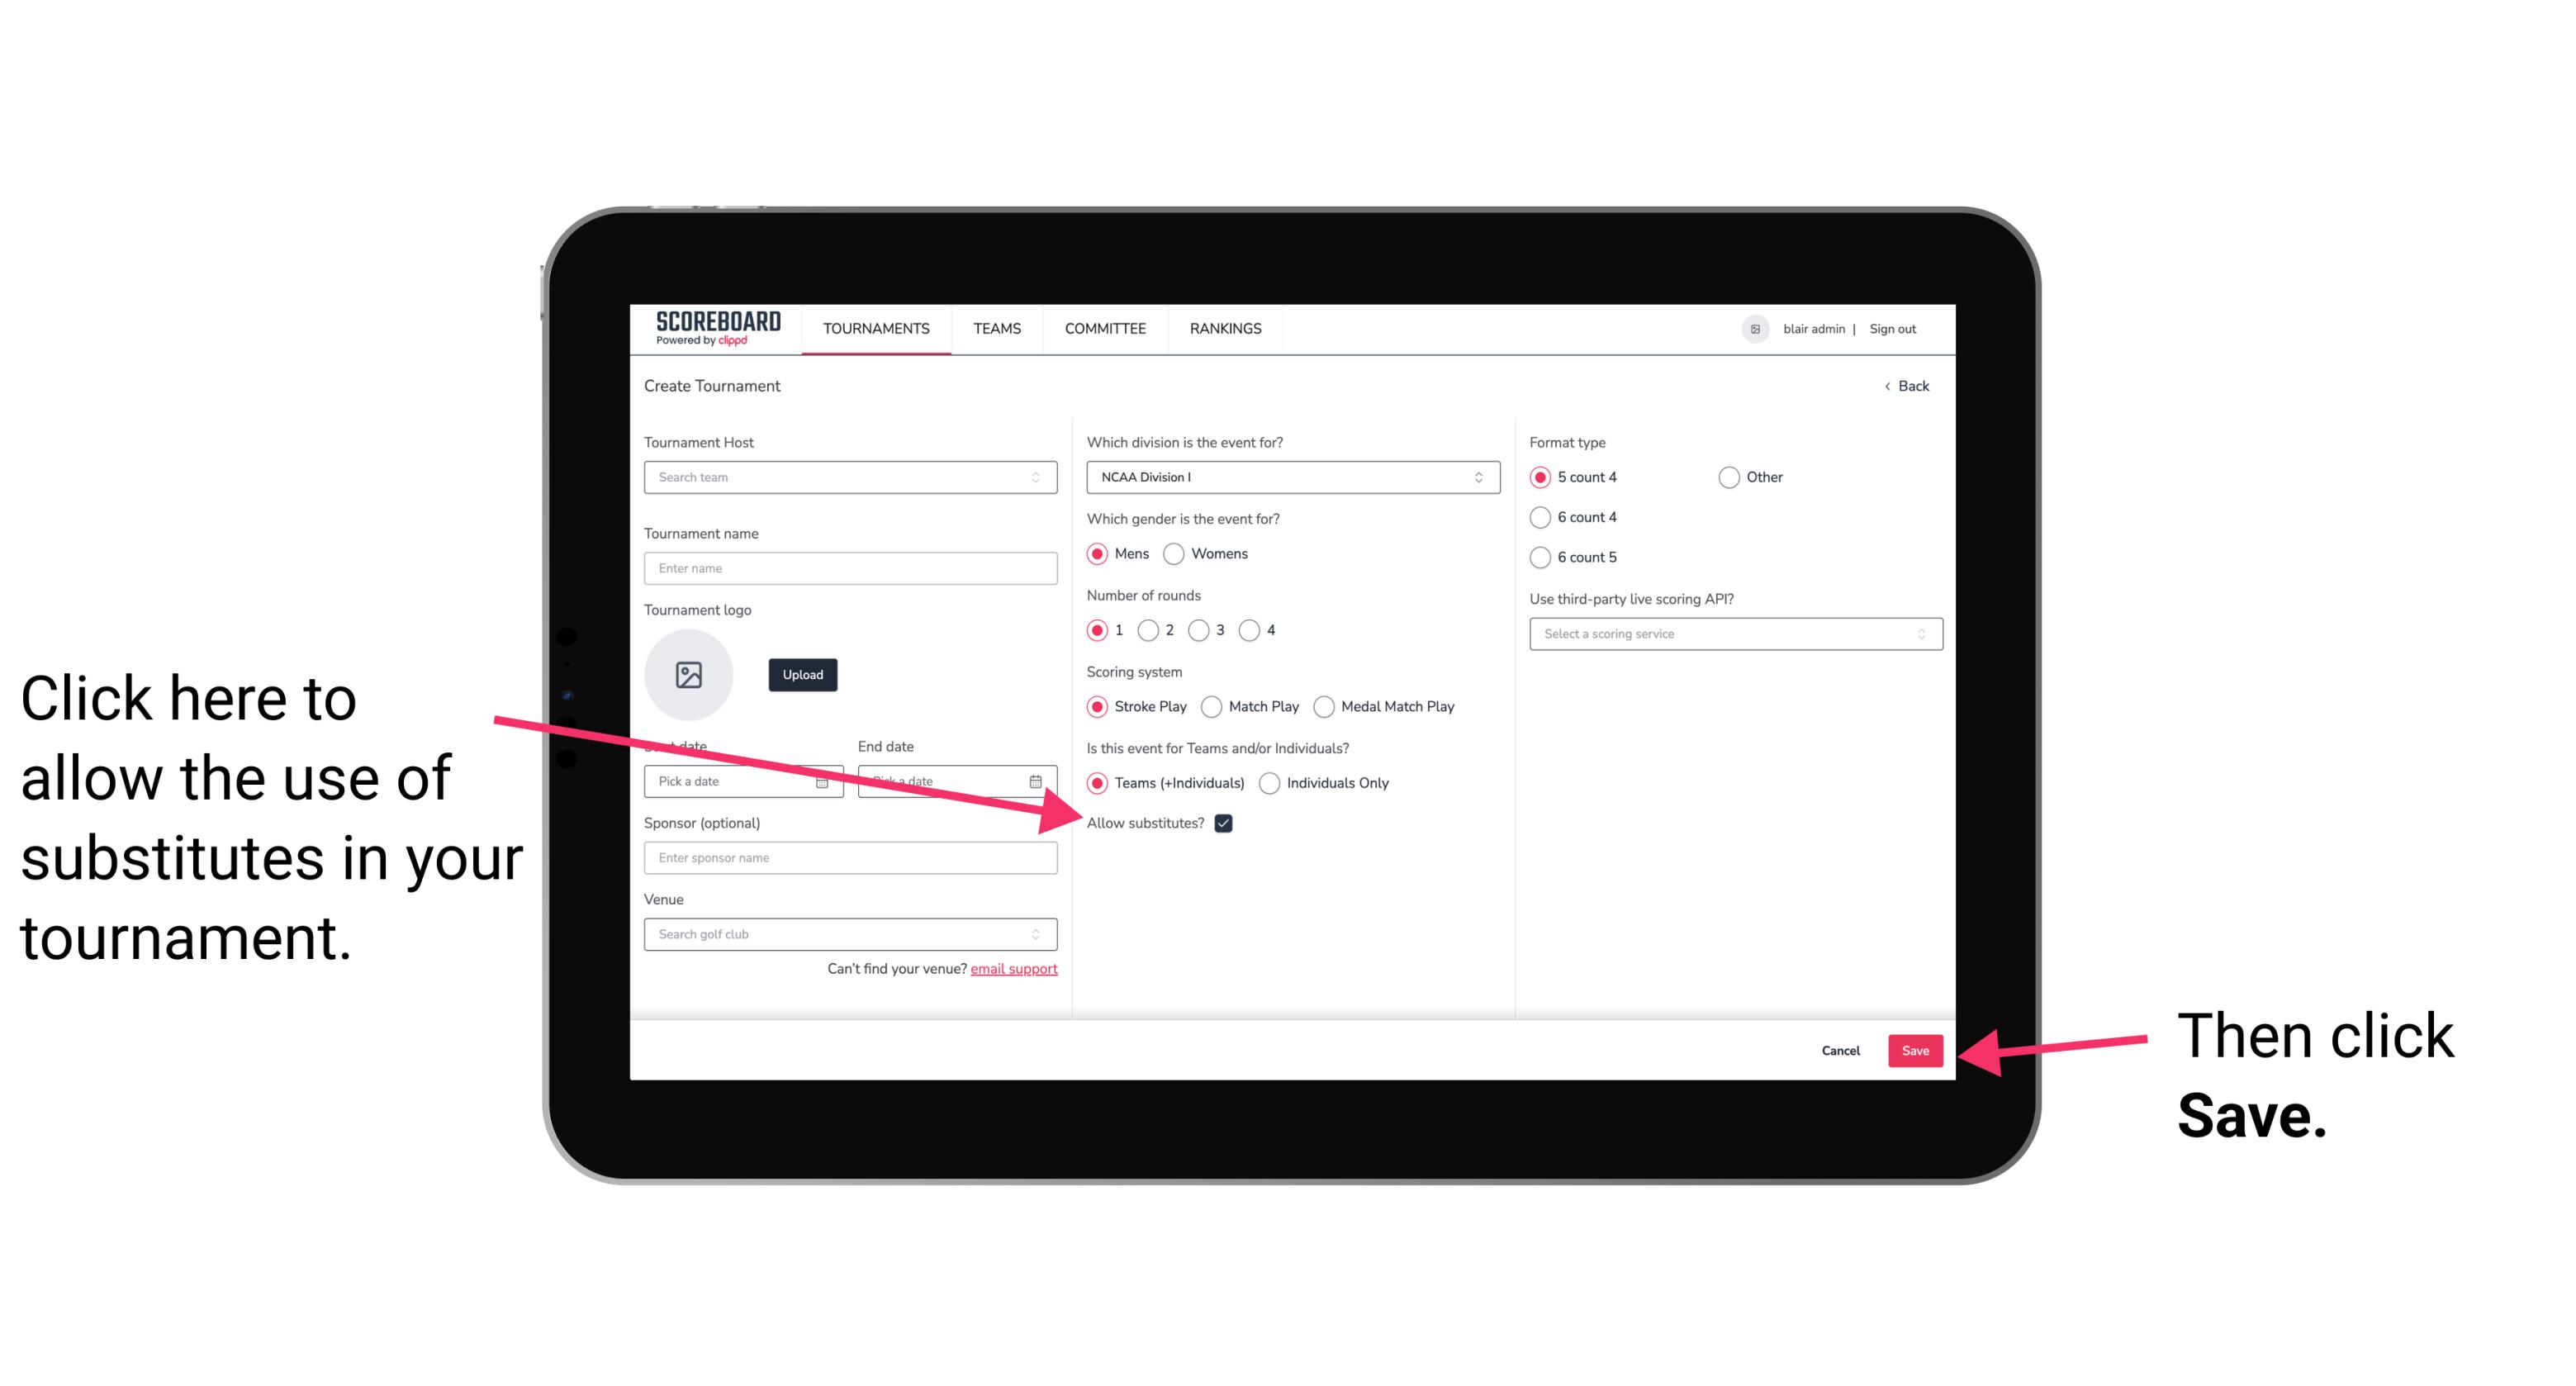The image size is (2576, 1386).
Task: Click Cancel button to discard changes
Action: pos(1839,1048)
